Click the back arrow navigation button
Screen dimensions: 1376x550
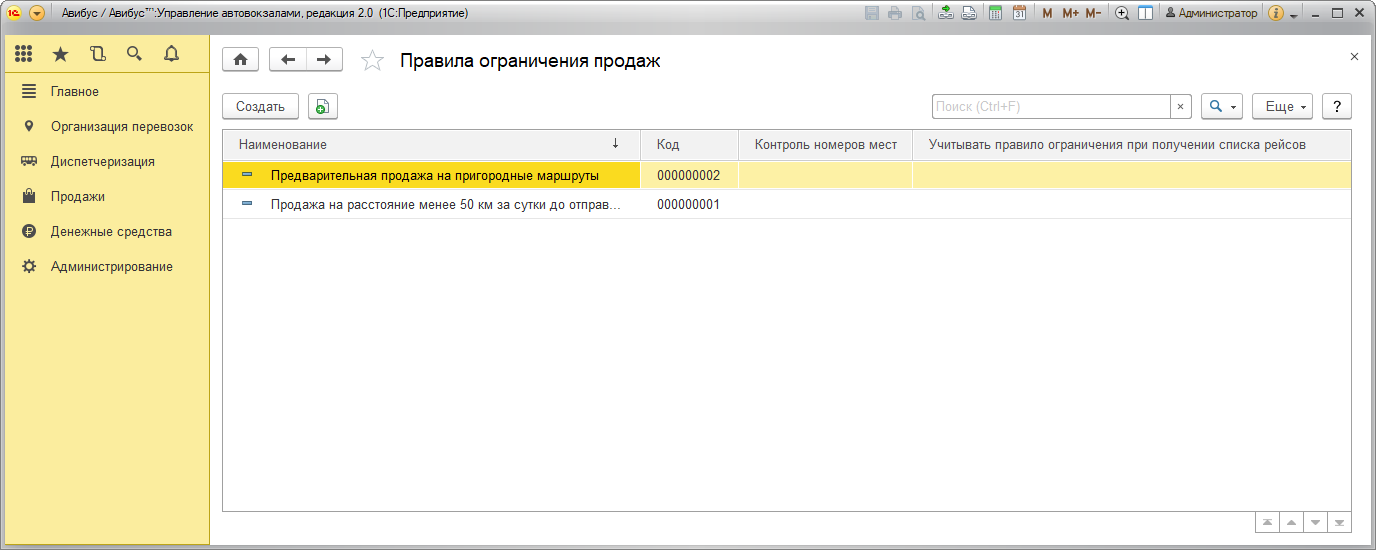288,60
